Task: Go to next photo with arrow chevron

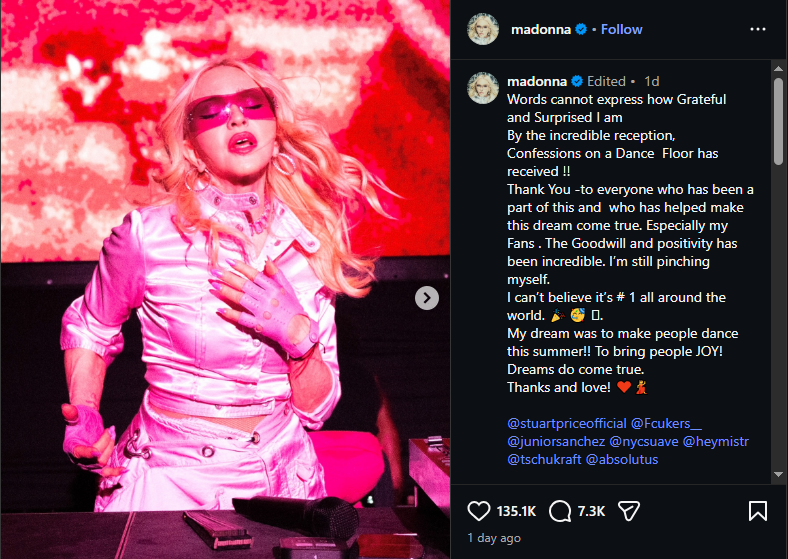Action: (x=427, y=298)
